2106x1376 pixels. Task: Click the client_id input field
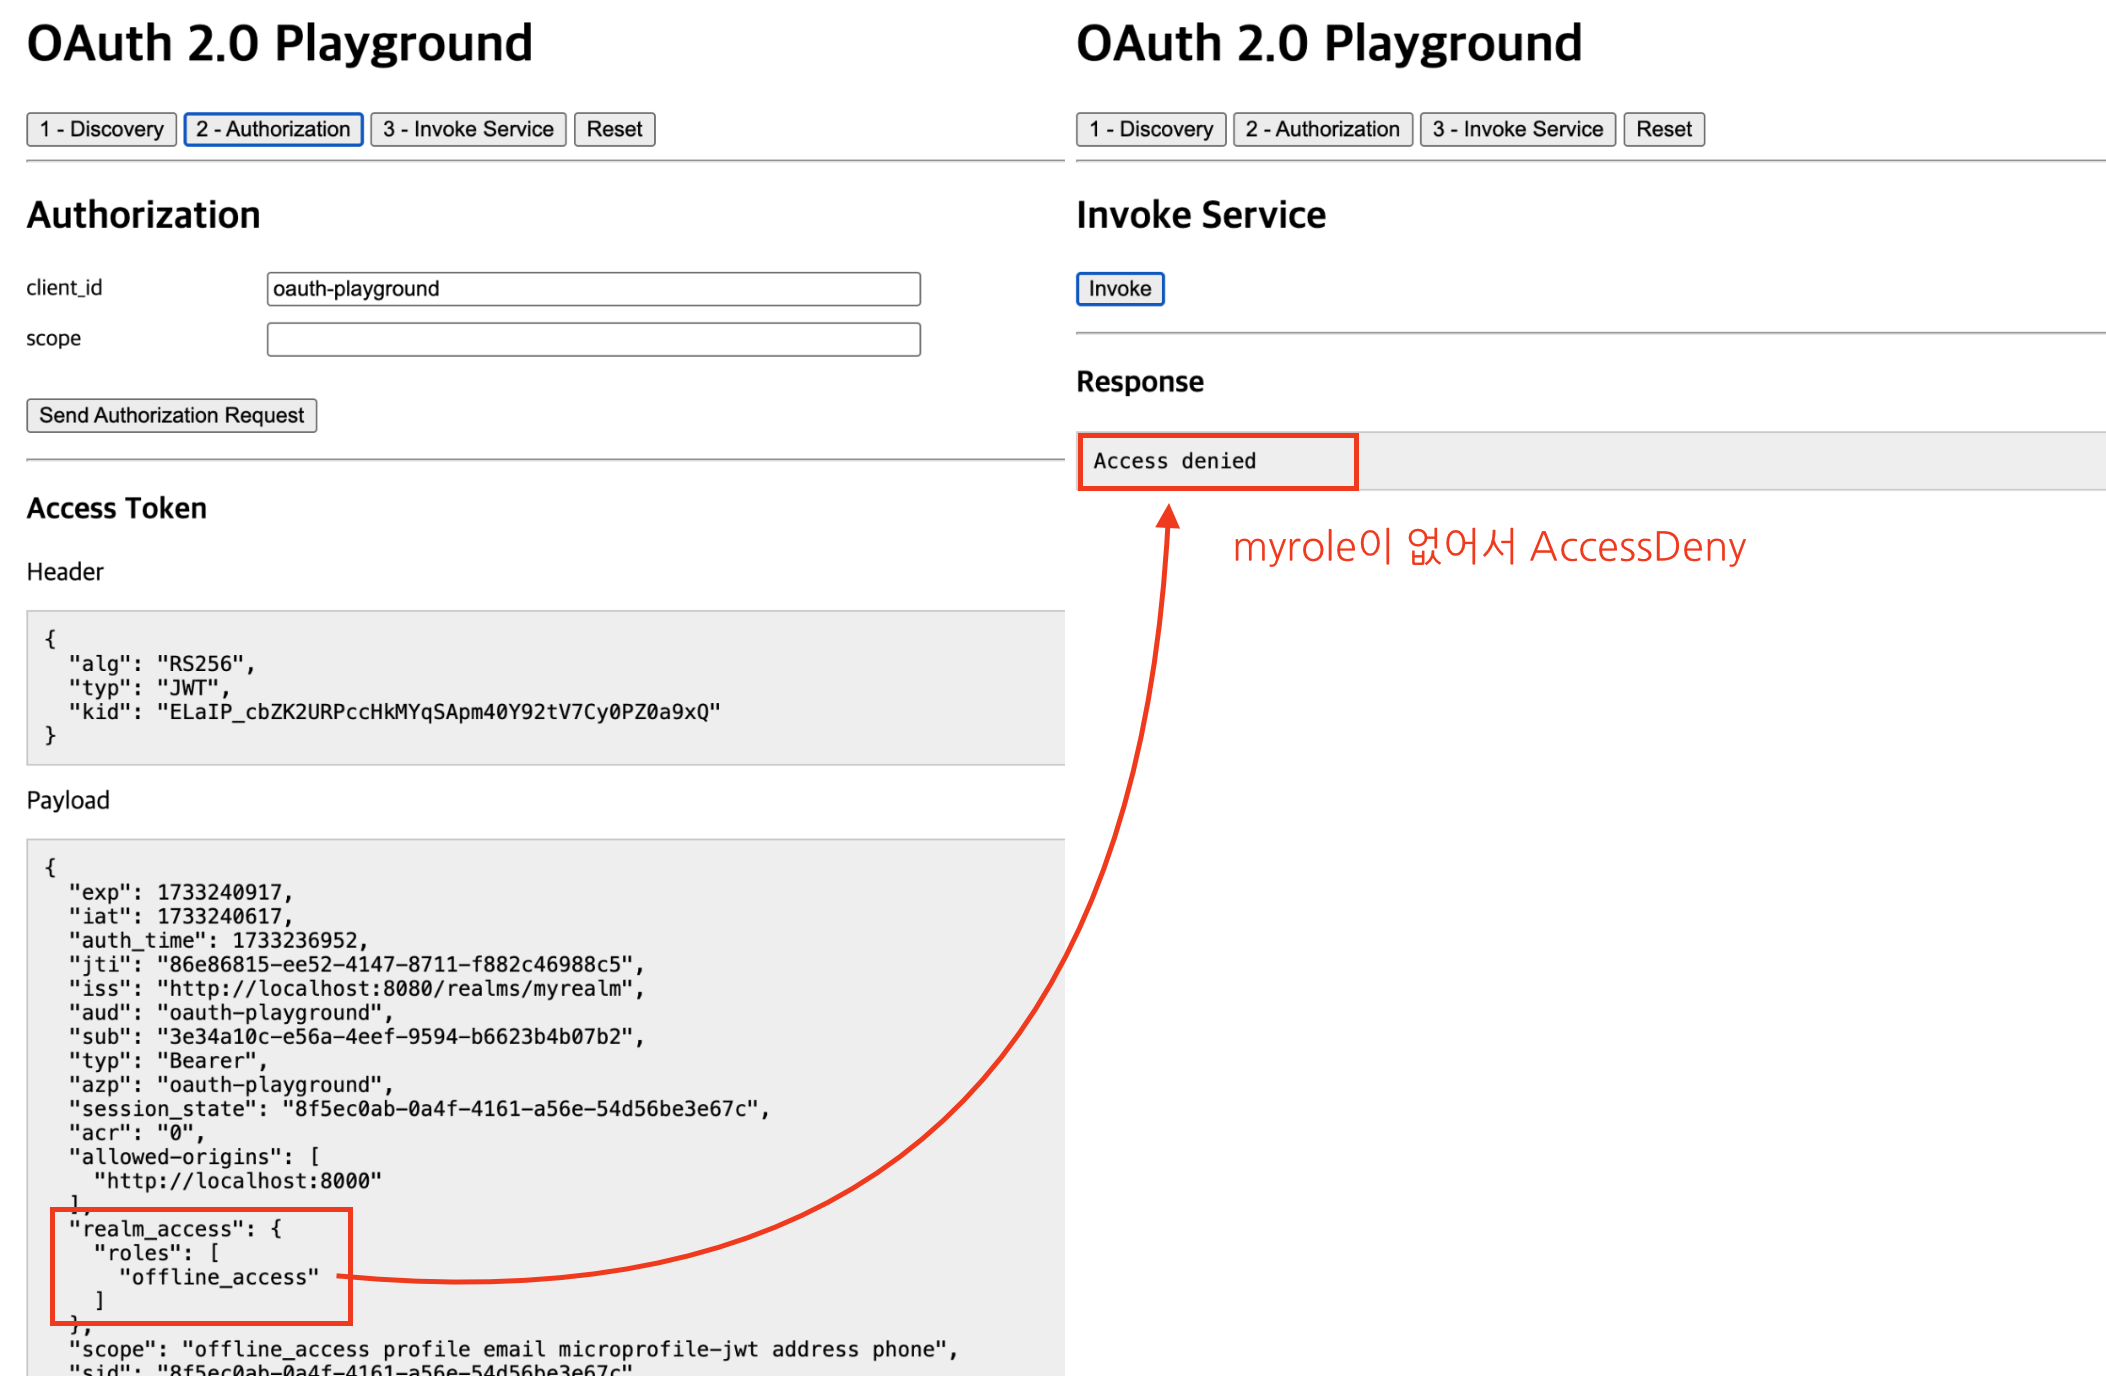pos(593,289)
